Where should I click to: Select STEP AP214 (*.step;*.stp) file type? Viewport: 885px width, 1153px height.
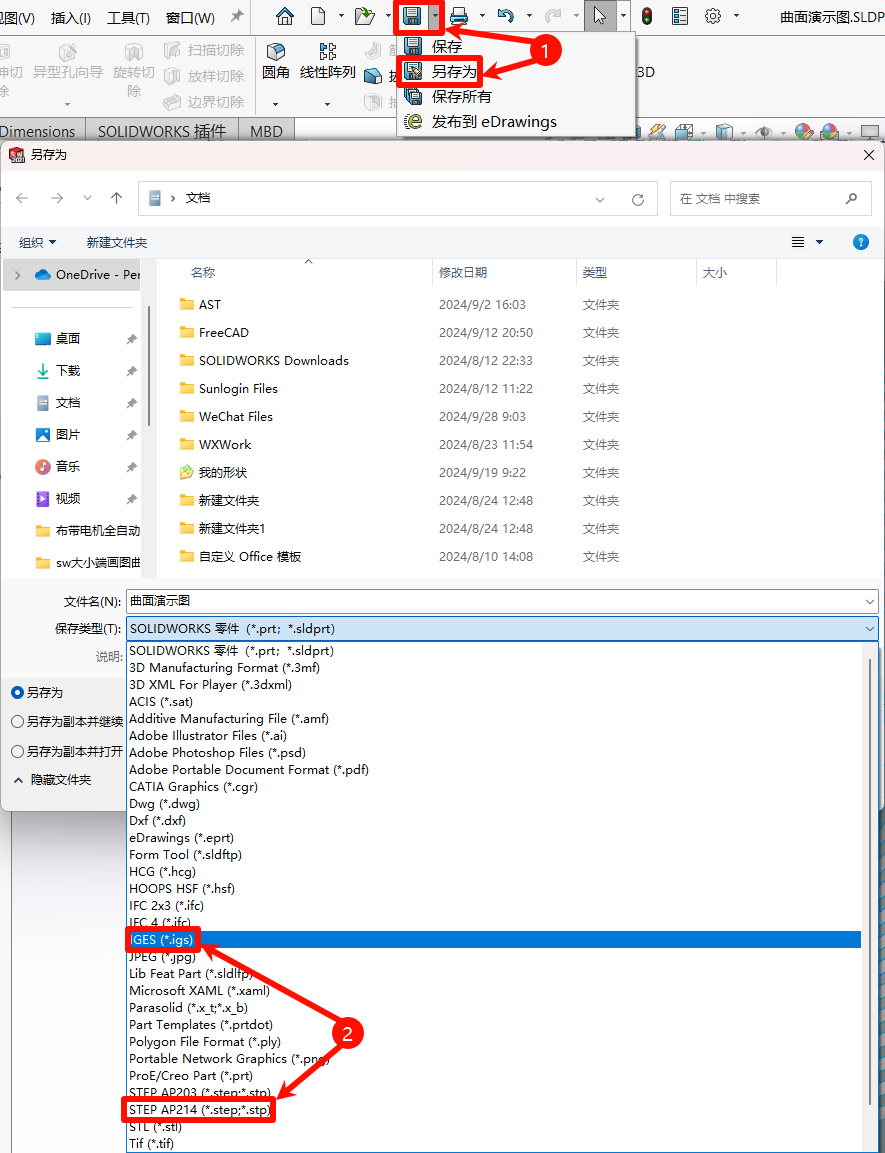(493, 1110)
